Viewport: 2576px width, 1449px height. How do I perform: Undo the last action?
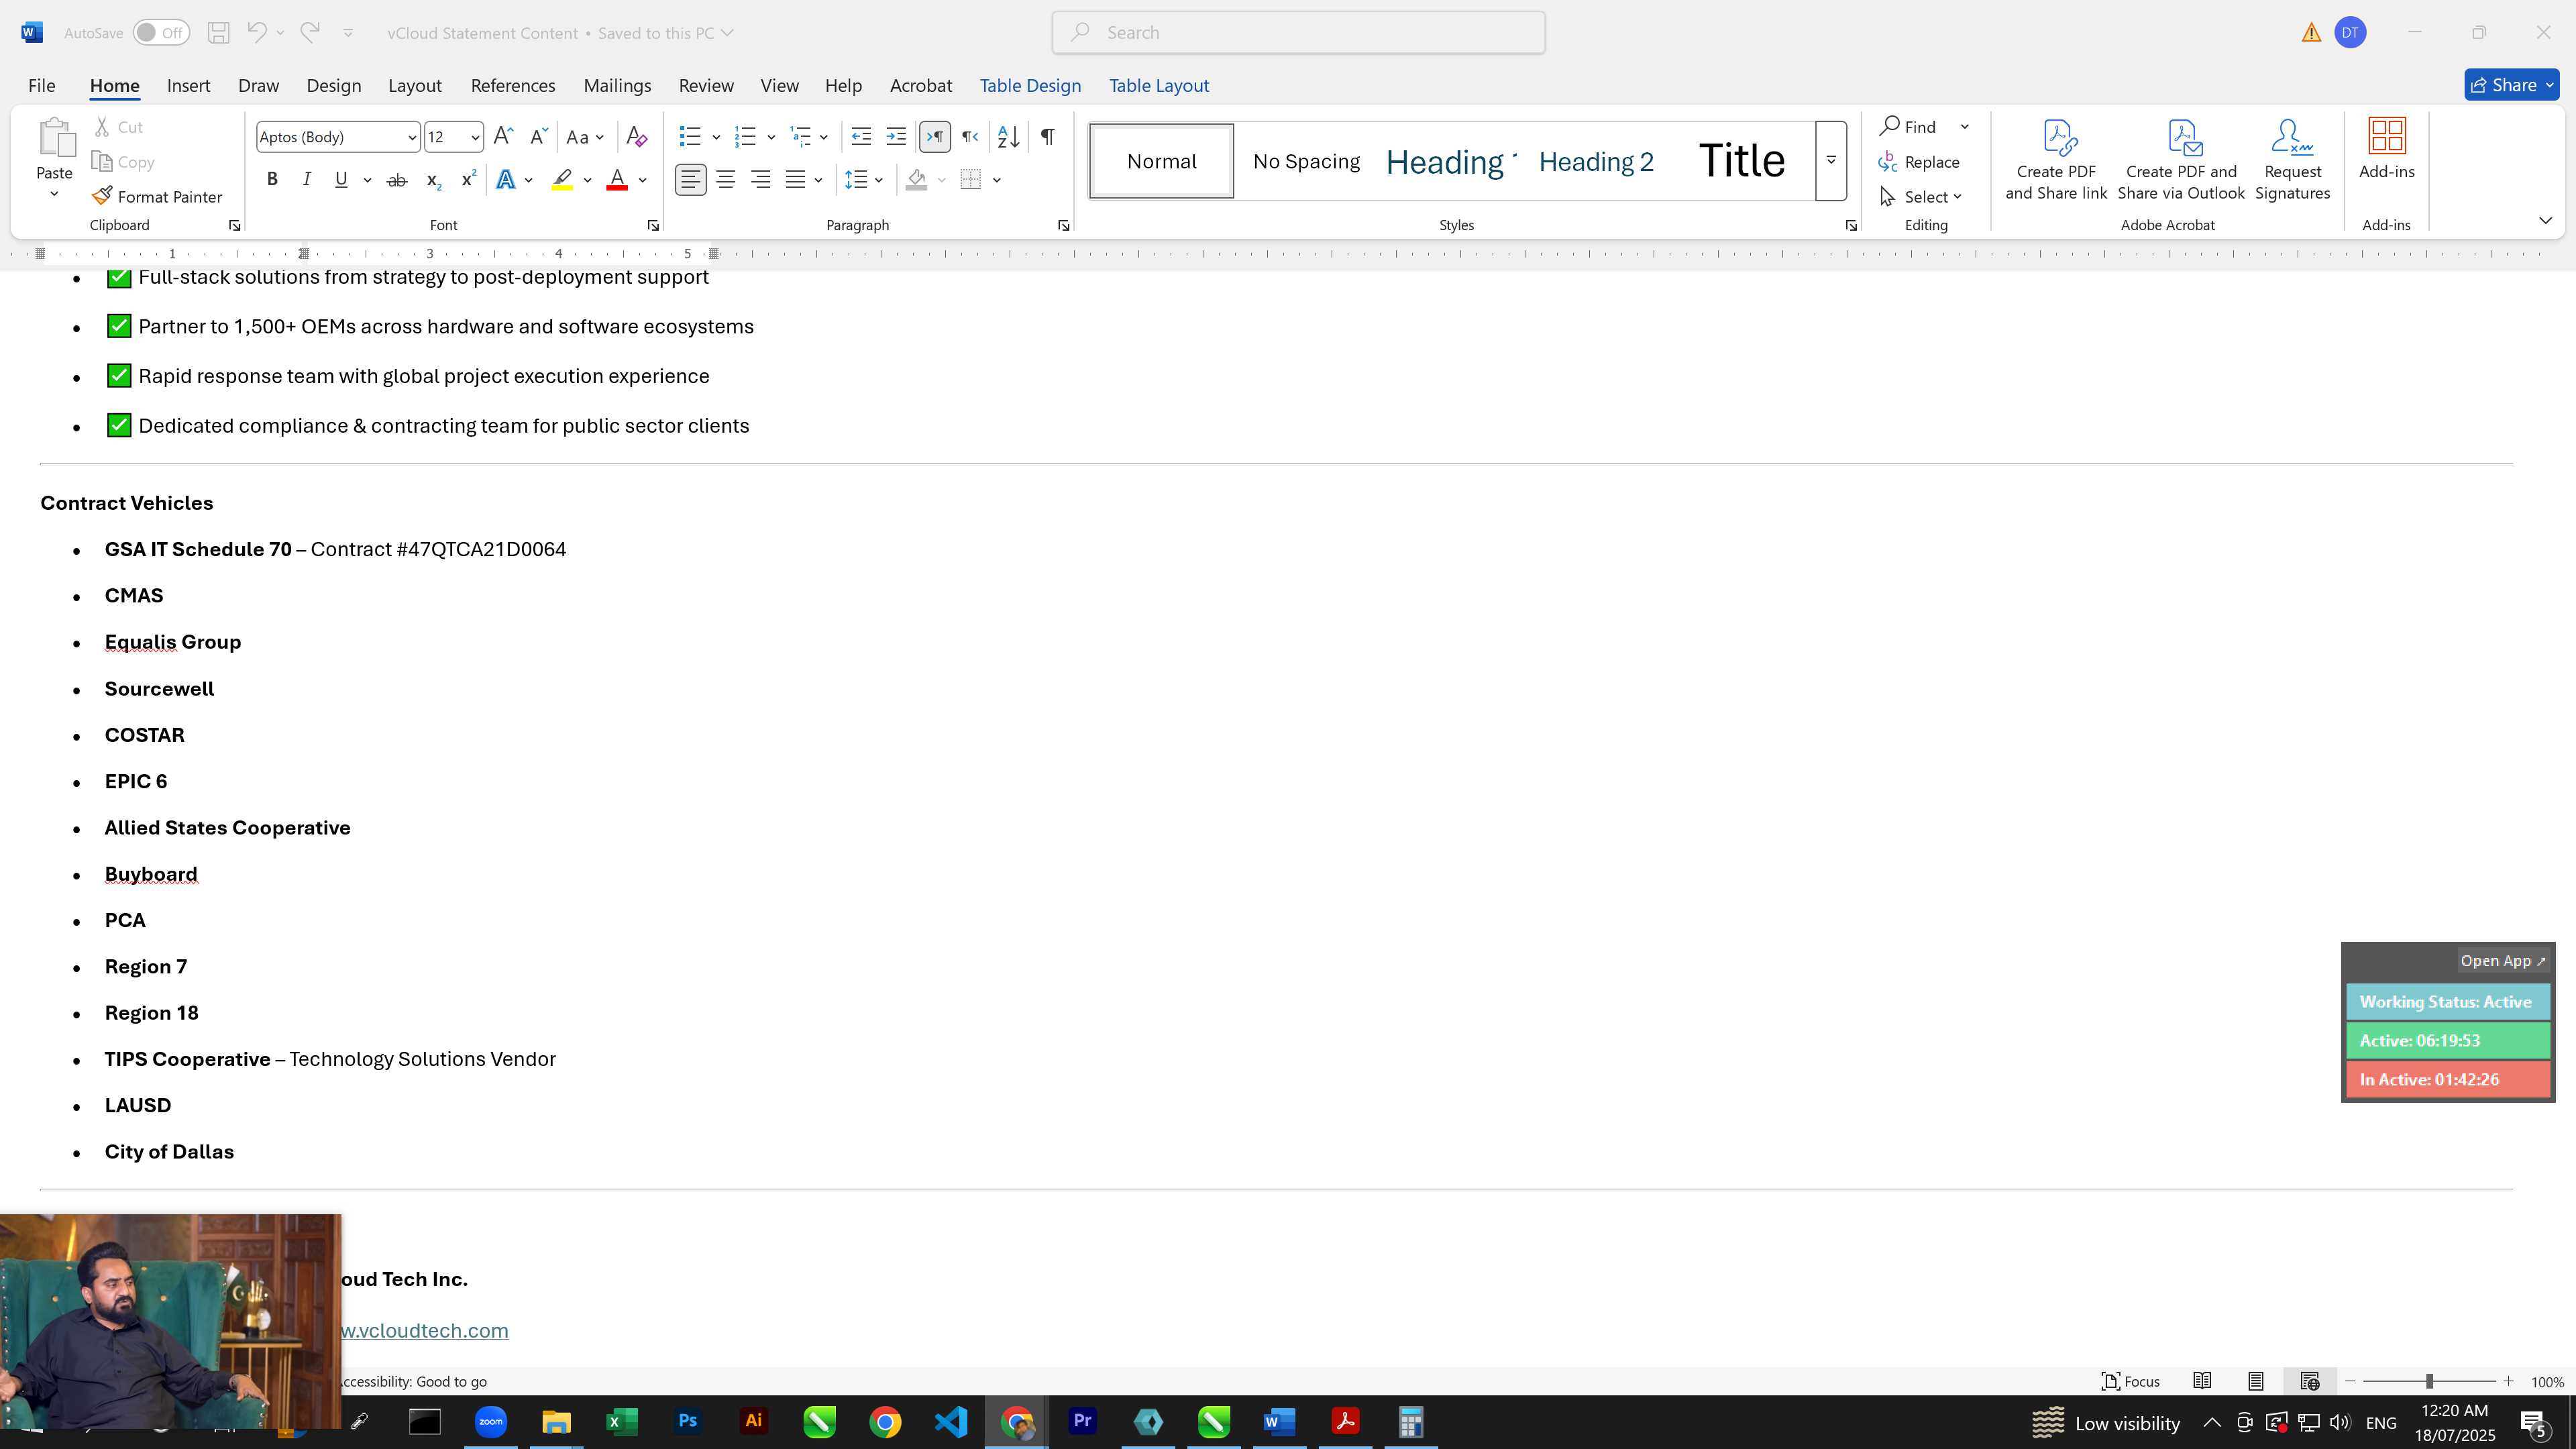point(257,33)
